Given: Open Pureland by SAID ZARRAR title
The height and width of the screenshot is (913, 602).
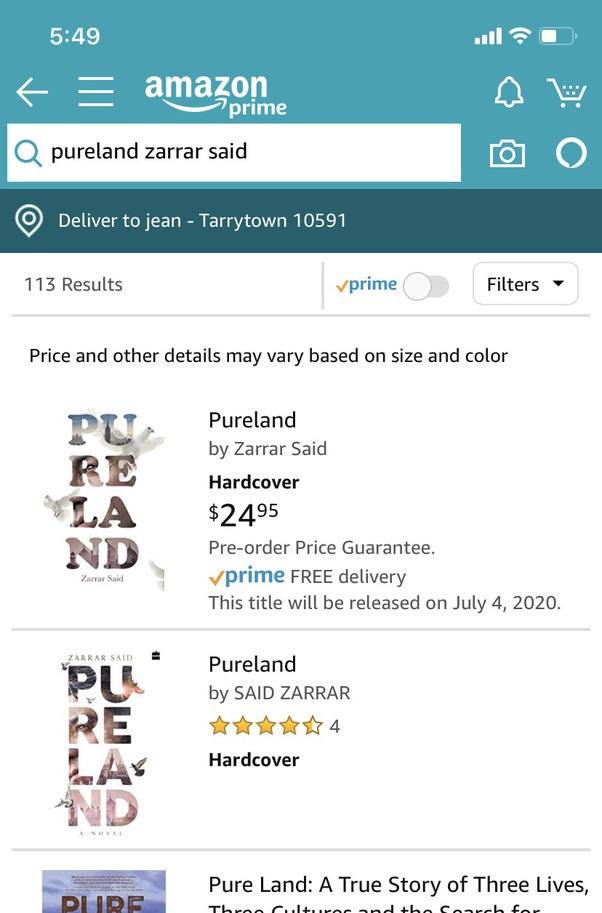Looking at the screenshot, I should pos(252,664).
